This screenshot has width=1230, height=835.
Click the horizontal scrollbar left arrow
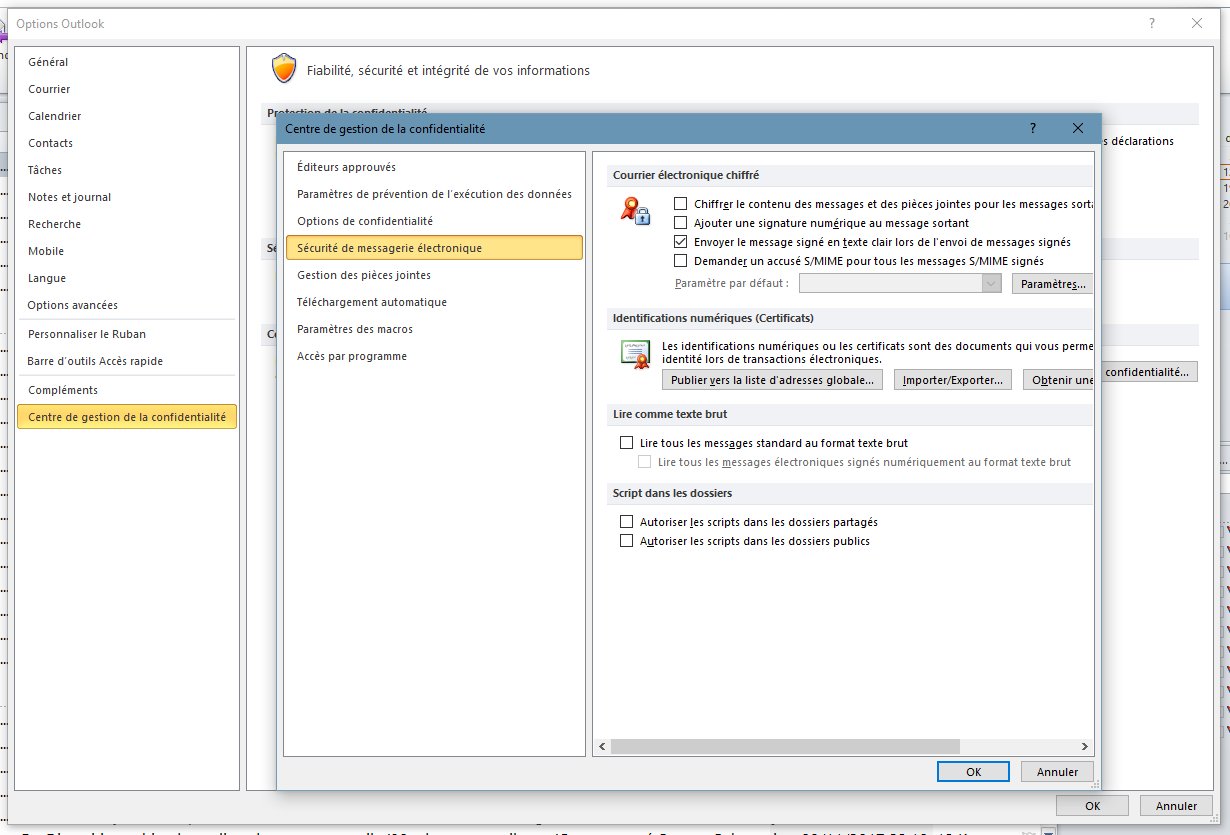pos(602,746)
